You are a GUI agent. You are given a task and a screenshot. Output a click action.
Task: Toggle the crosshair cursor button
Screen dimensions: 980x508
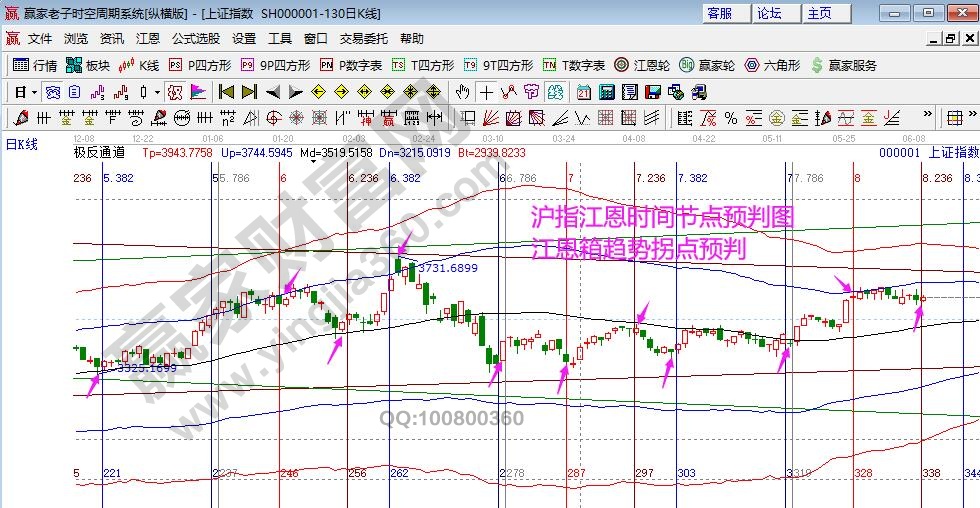click(x=486, y=92)
